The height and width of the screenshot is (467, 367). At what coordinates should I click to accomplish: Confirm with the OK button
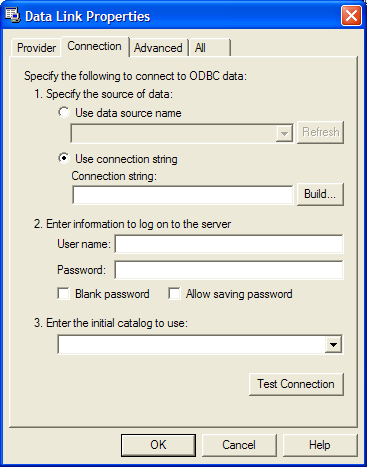point(158,445)
